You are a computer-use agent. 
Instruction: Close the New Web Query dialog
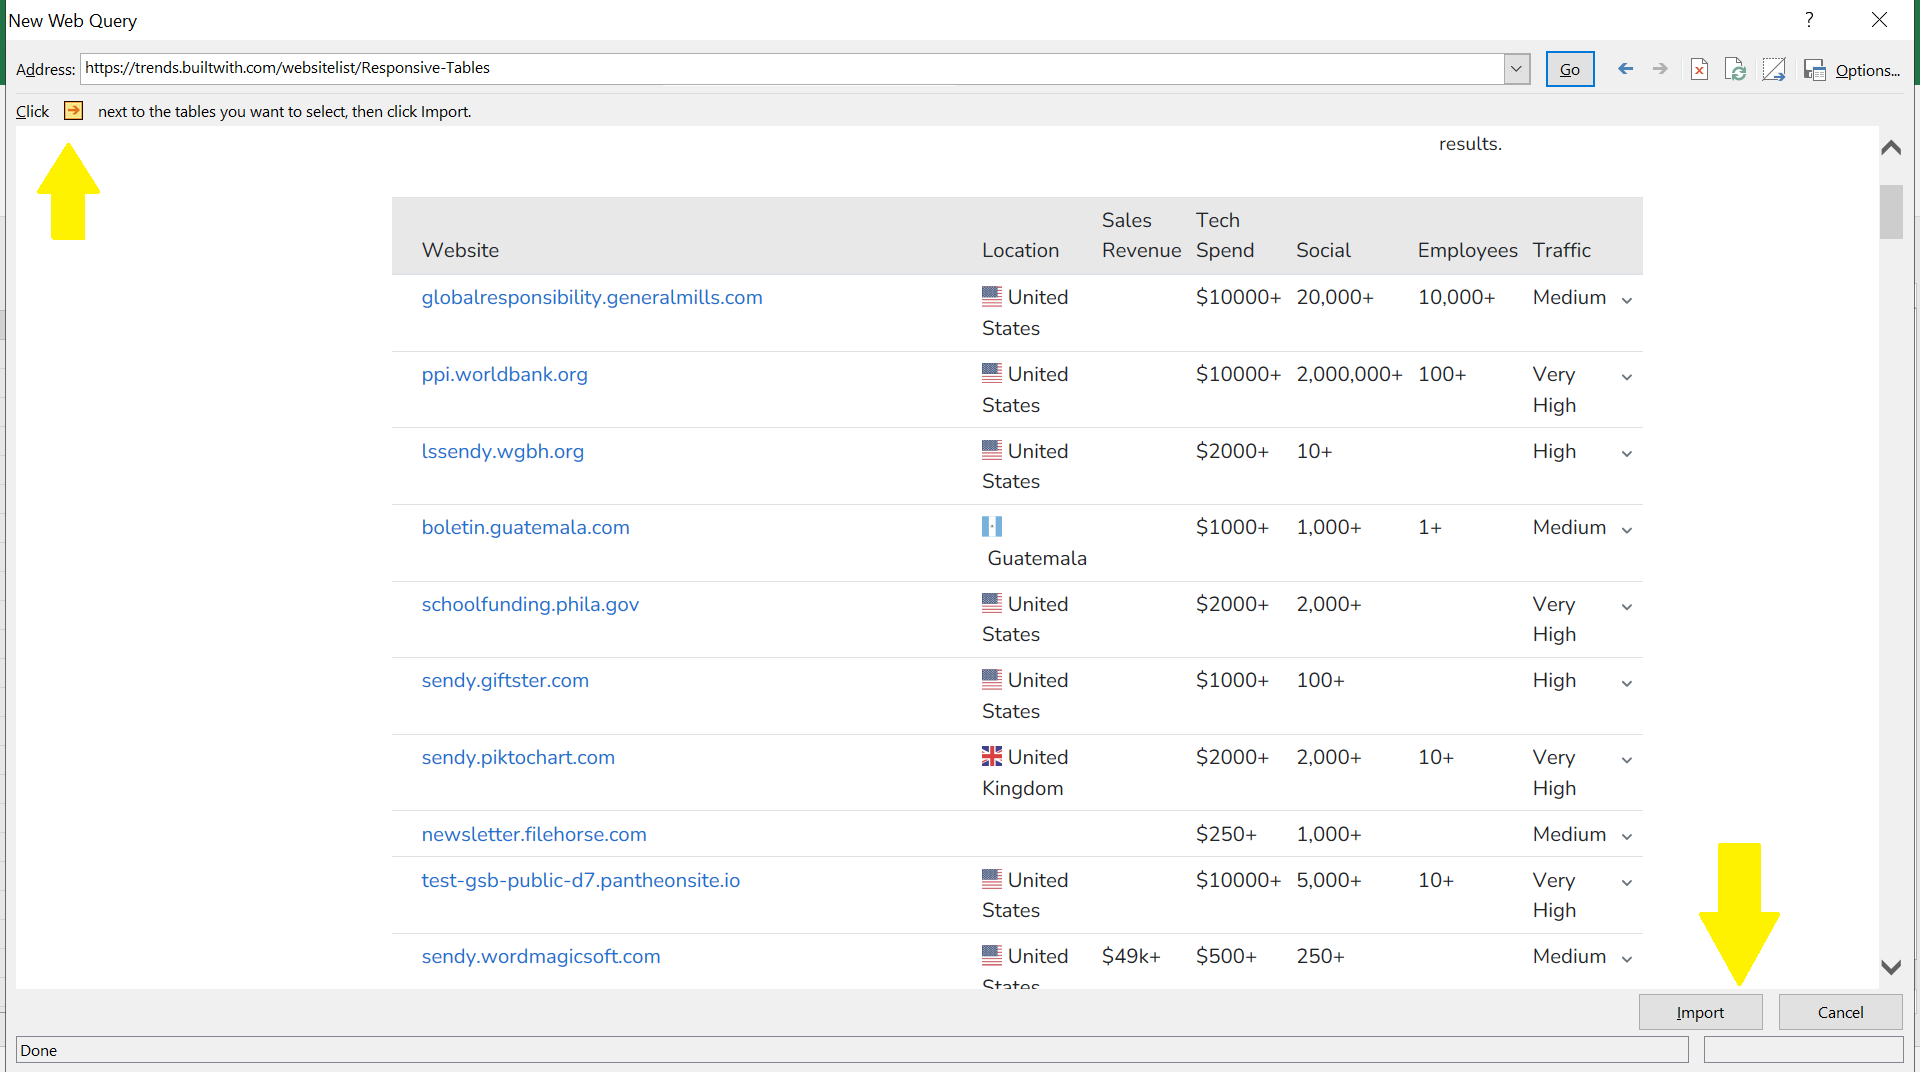tap(1879, 20)
